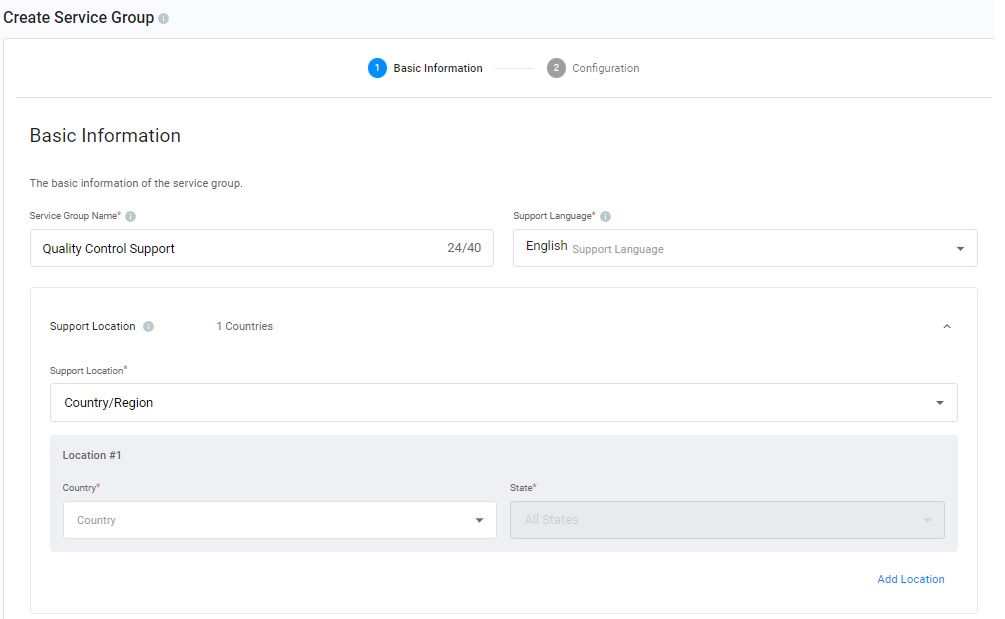Open the Country/Region support location dropdown
Screen dimensions: 1005x619
pyautogui.click(x=939, y=403)
